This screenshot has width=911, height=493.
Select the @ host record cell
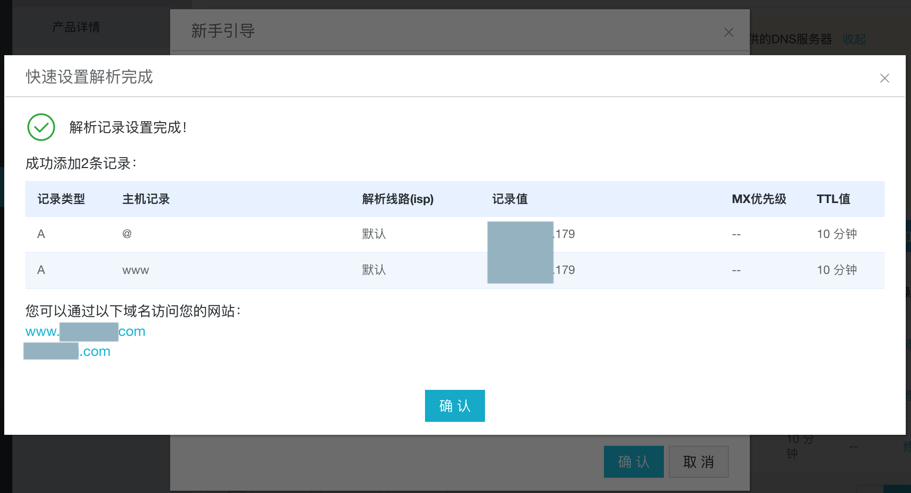[x=127, y=234]
